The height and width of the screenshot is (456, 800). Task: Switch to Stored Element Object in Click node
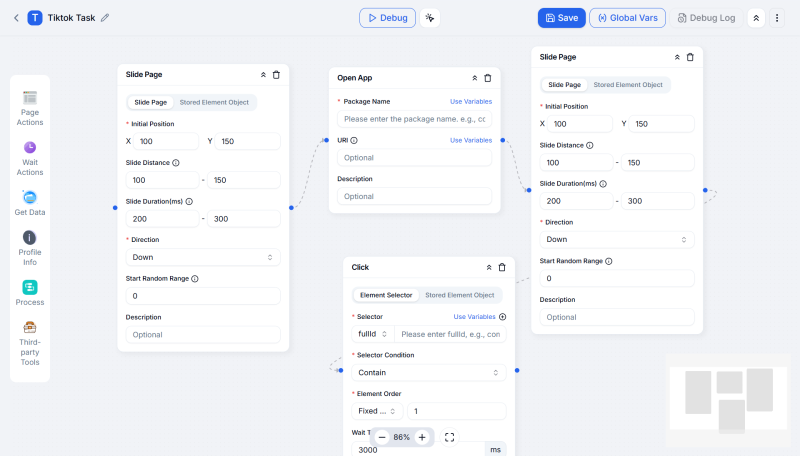[459, 295]
